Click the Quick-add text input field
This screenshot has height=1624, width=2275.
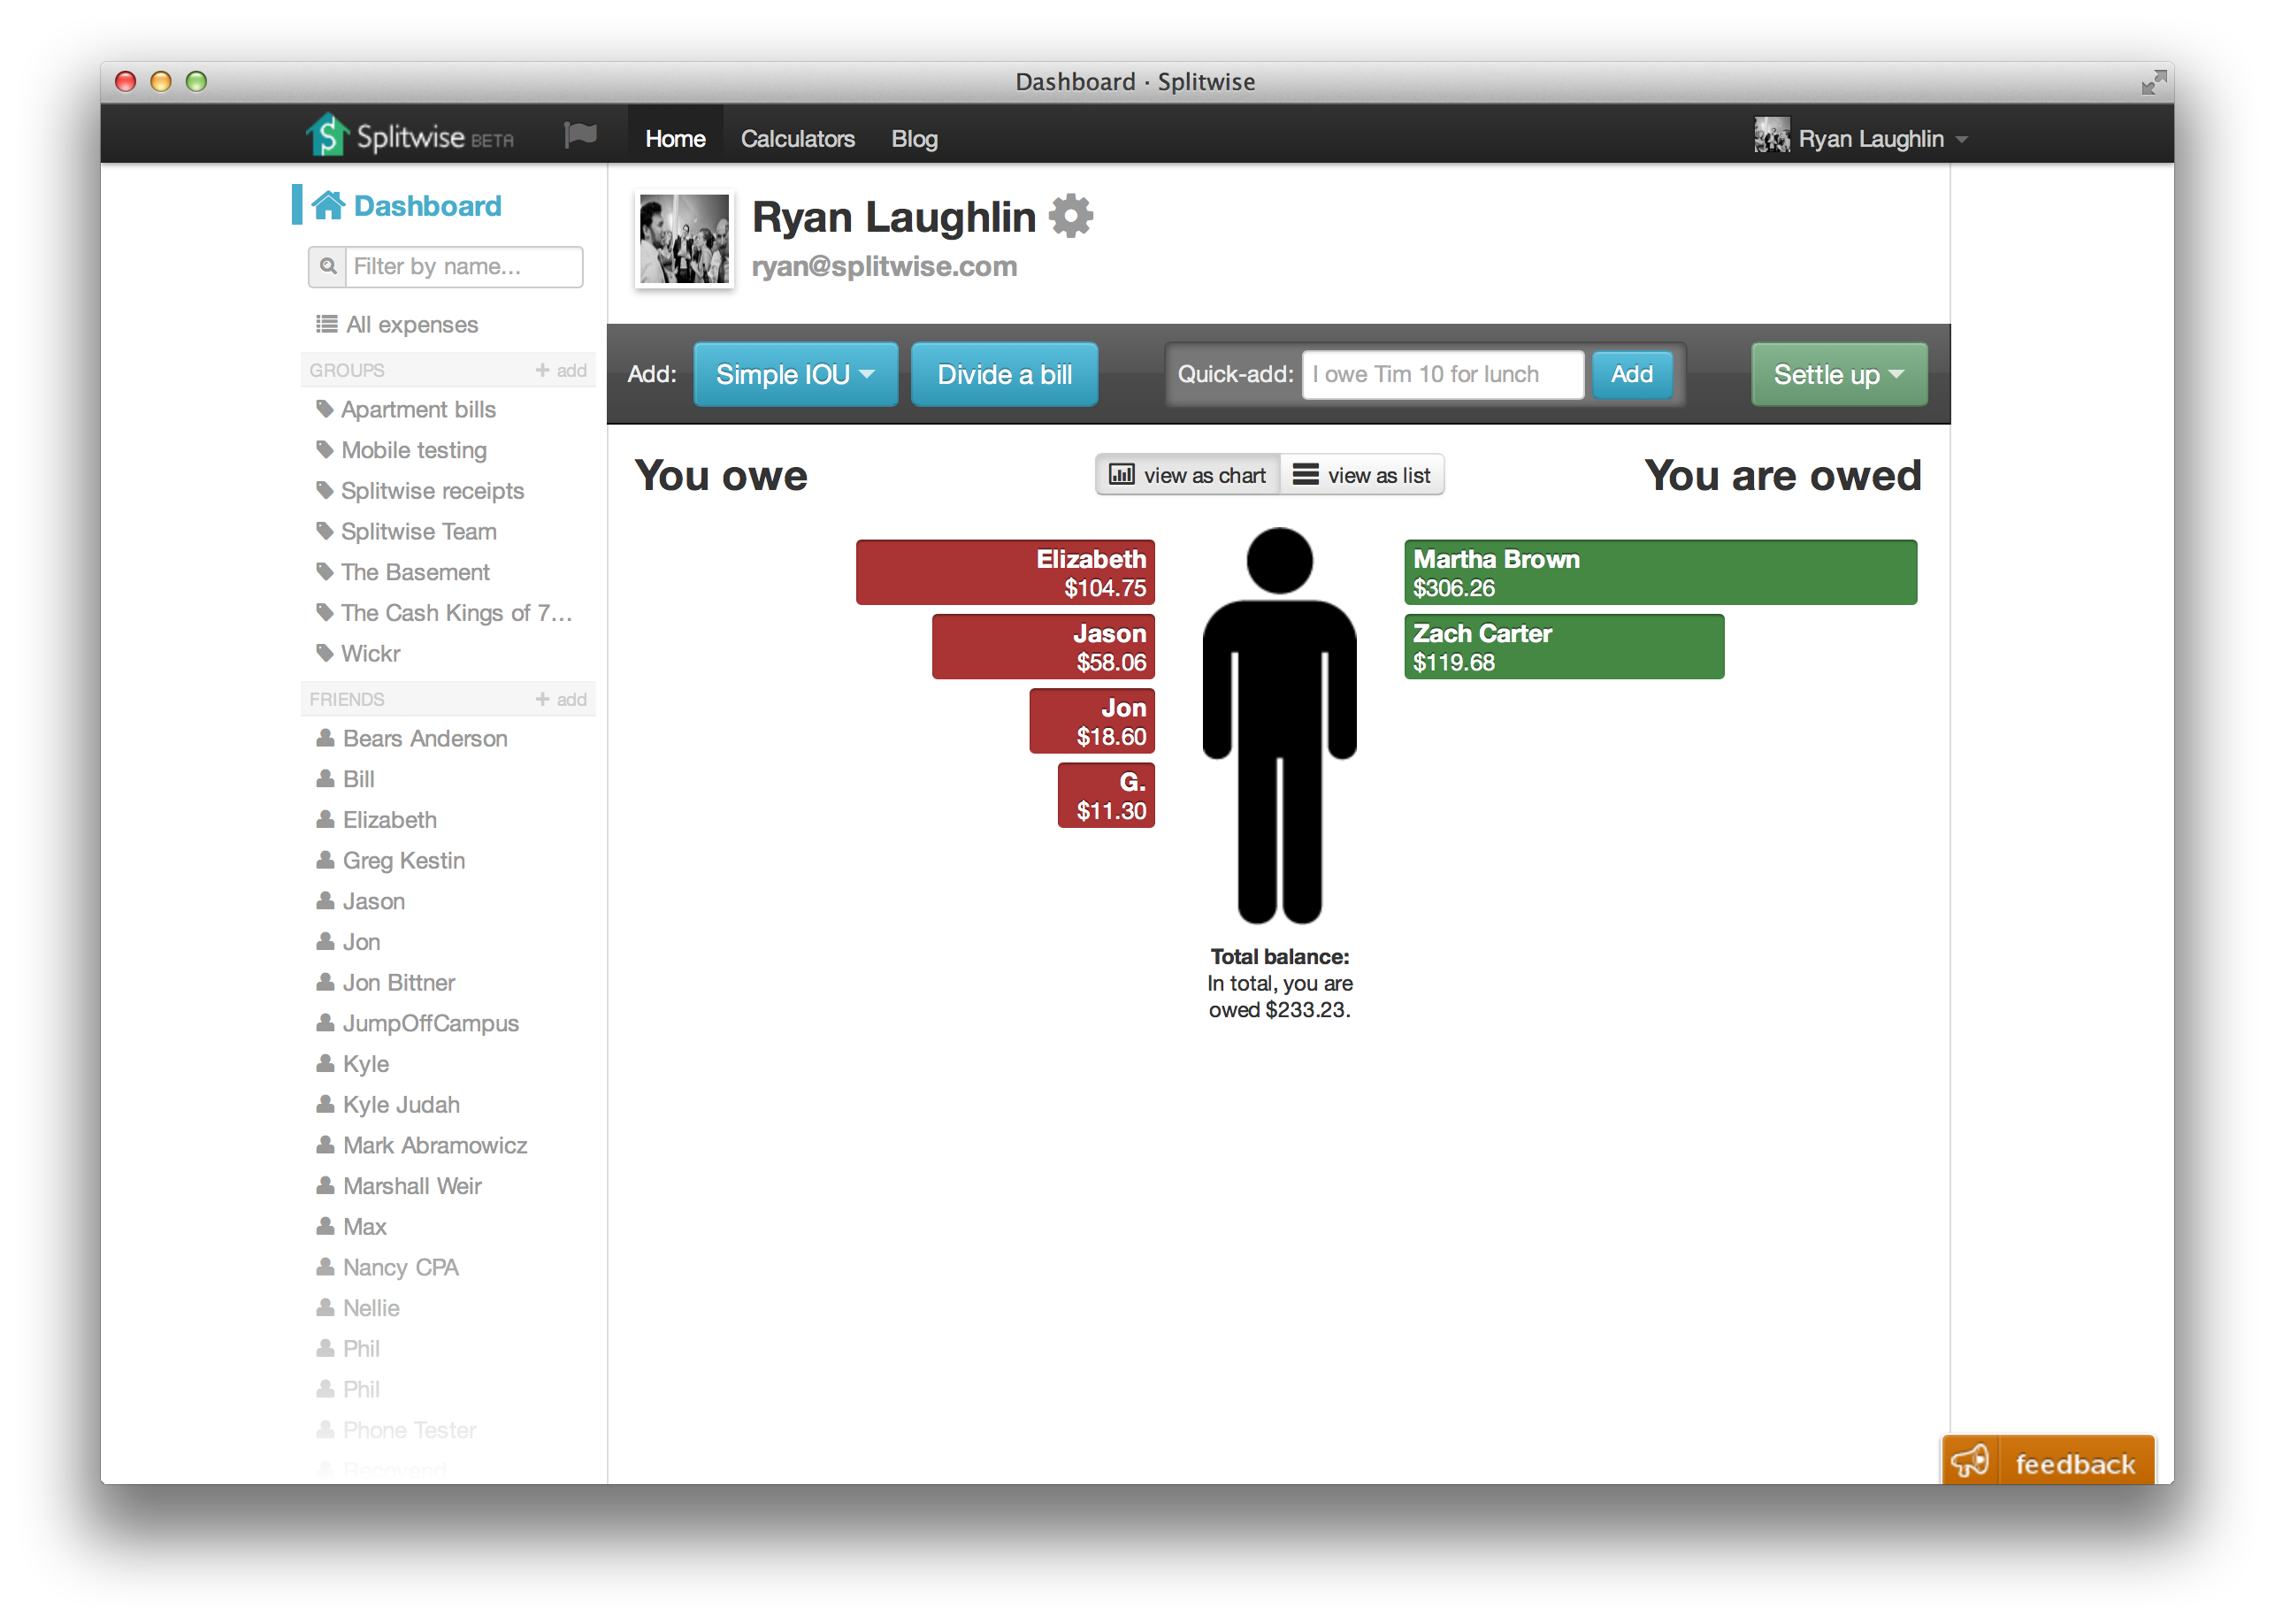pyautogui.click(x=1442, y=375)
